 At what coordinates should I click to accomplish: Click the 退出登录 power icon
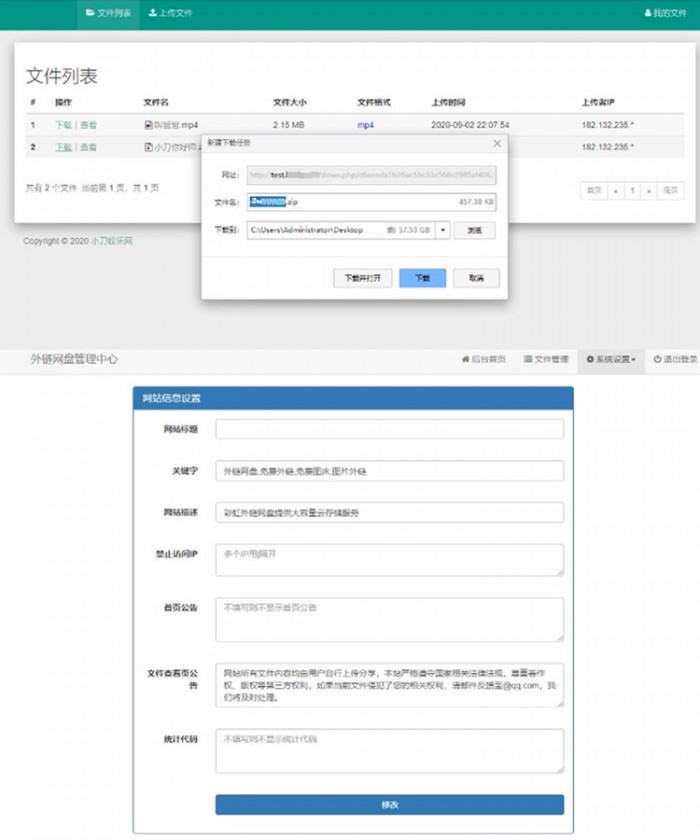tap(674, 359)
